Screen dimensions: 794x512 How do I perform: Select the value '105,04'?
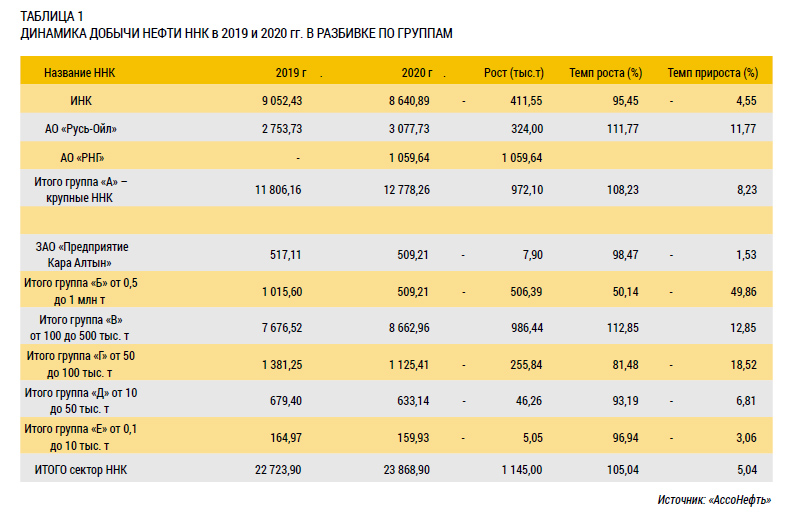pos(623,470)
